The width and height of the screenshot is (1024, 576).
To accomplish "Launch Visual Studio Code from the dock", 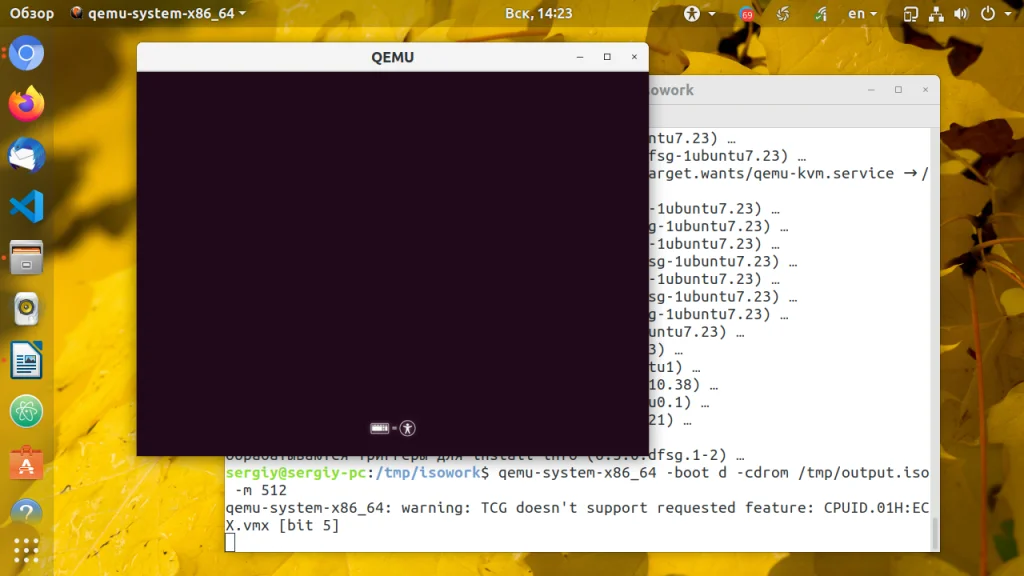I will (x=26, y=206).
